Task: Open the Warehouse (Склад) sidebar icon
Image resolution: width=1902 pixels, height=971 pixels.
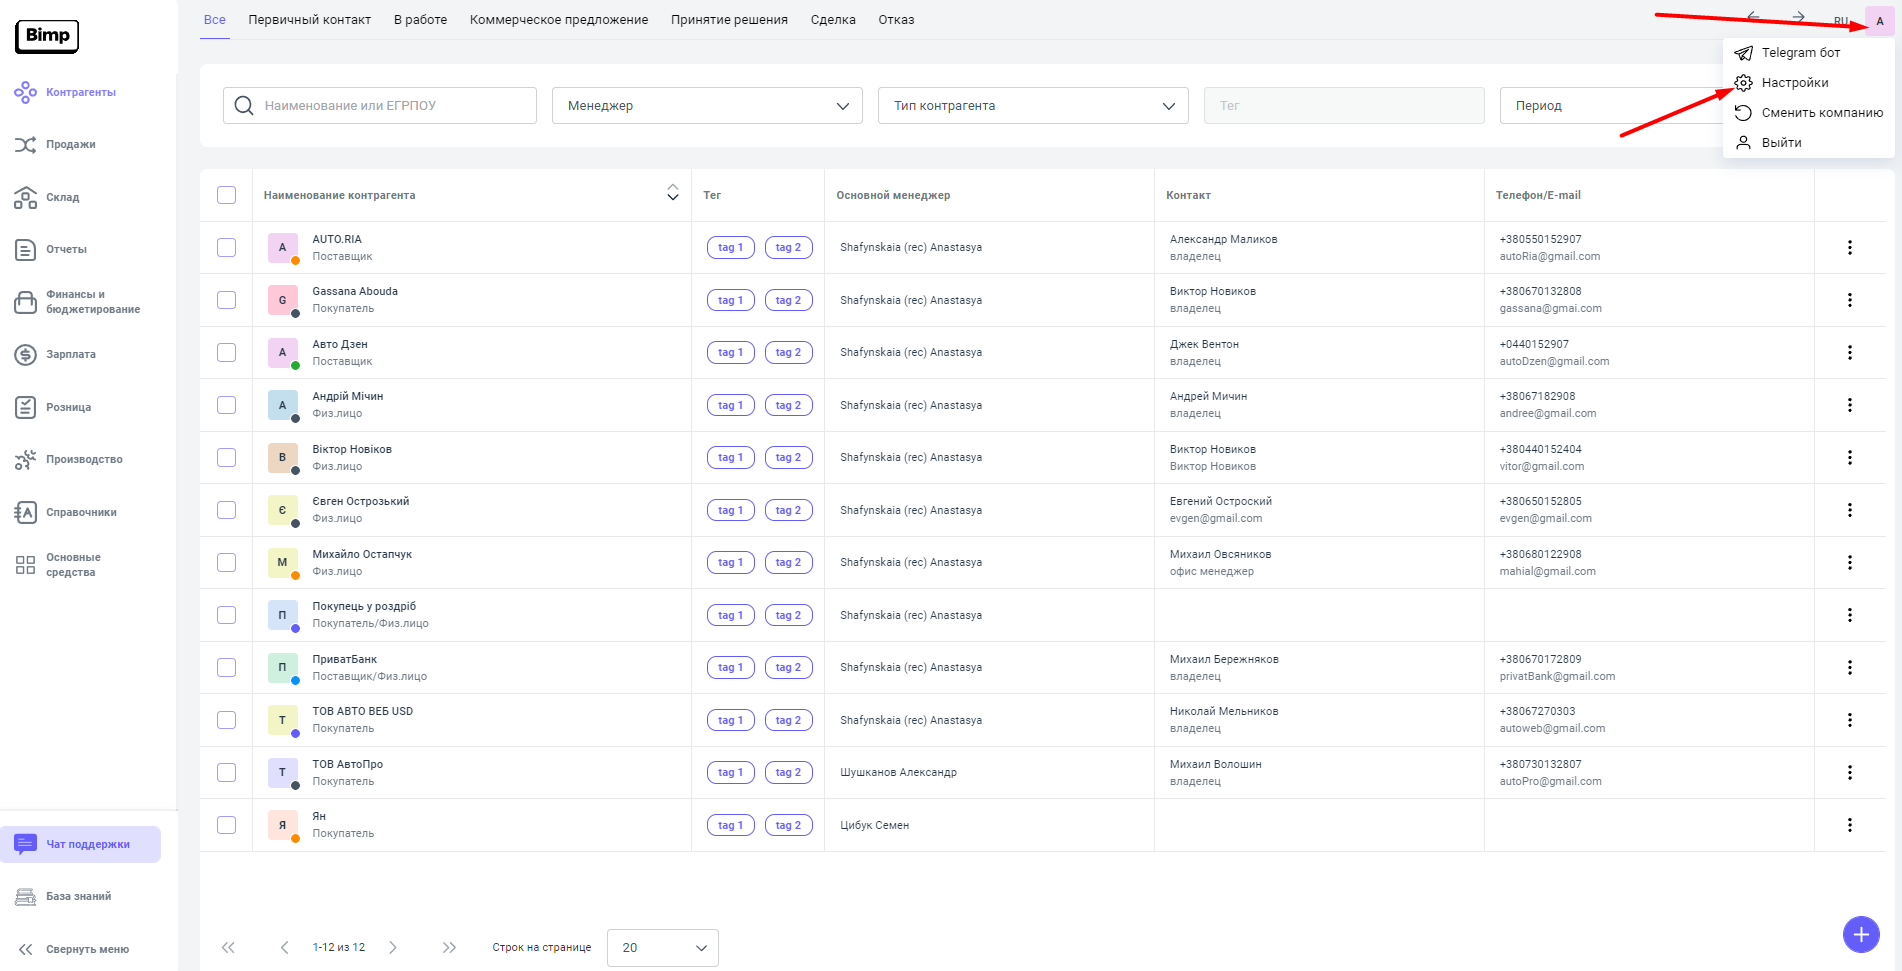Action: [x=26, y=198]
